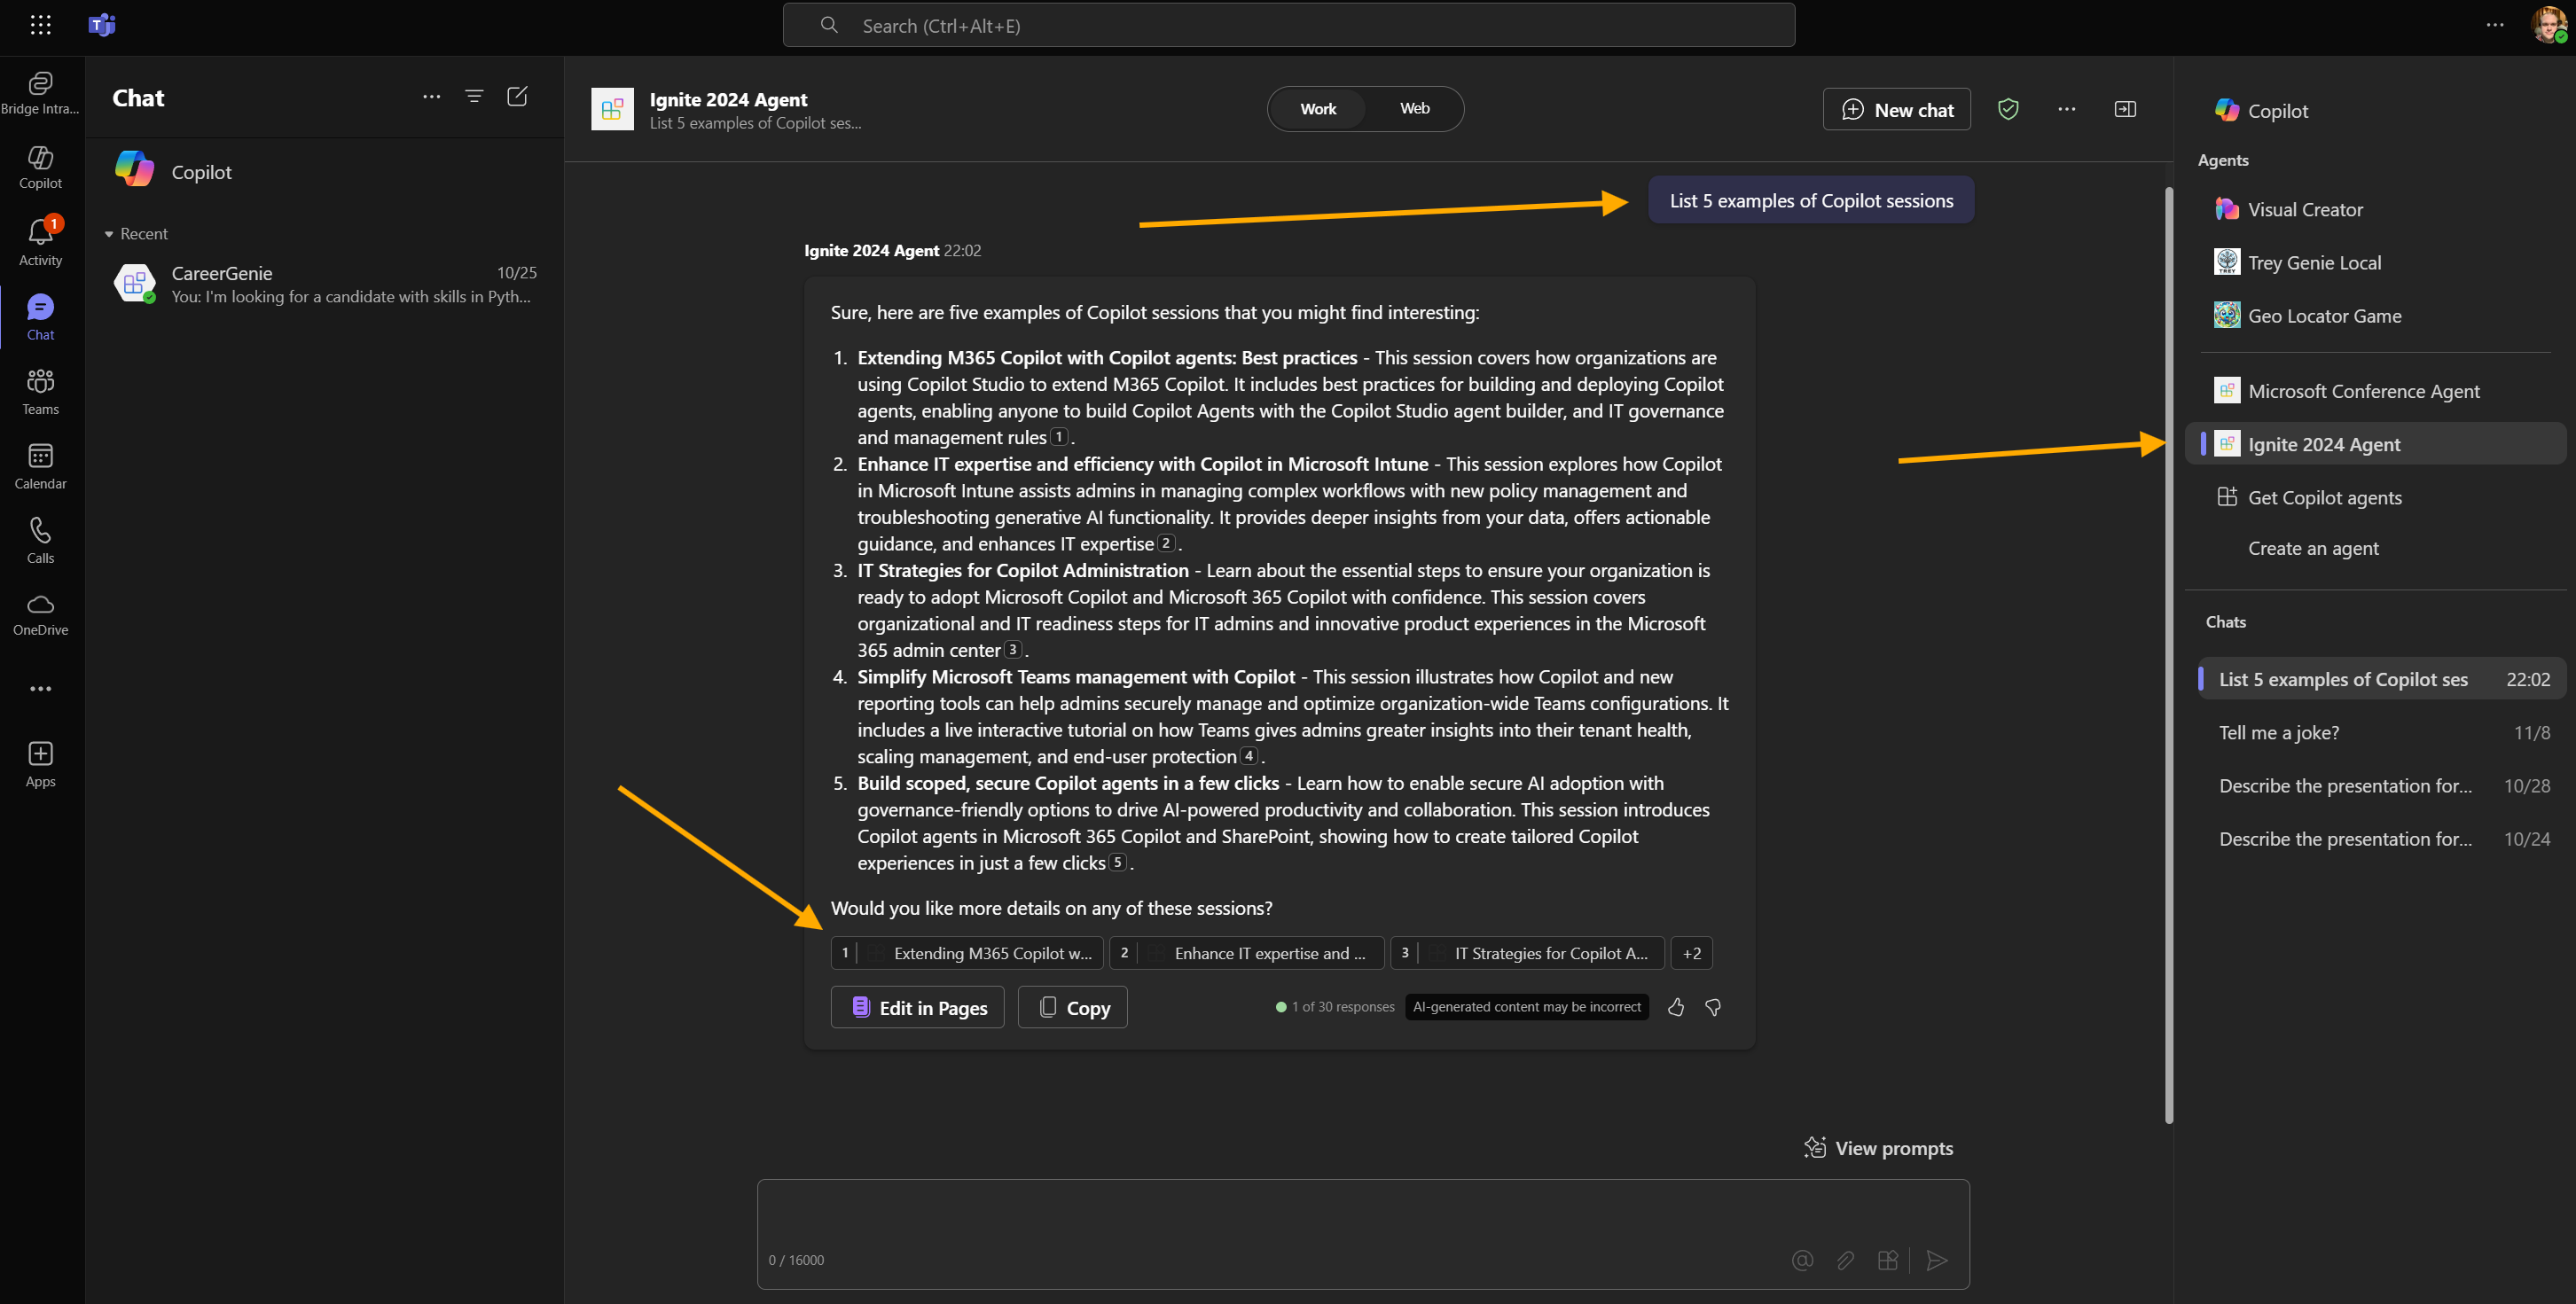Open the more options menu next to New chat
This screenshot has height=1304, width=2576.
(2066, 109)
